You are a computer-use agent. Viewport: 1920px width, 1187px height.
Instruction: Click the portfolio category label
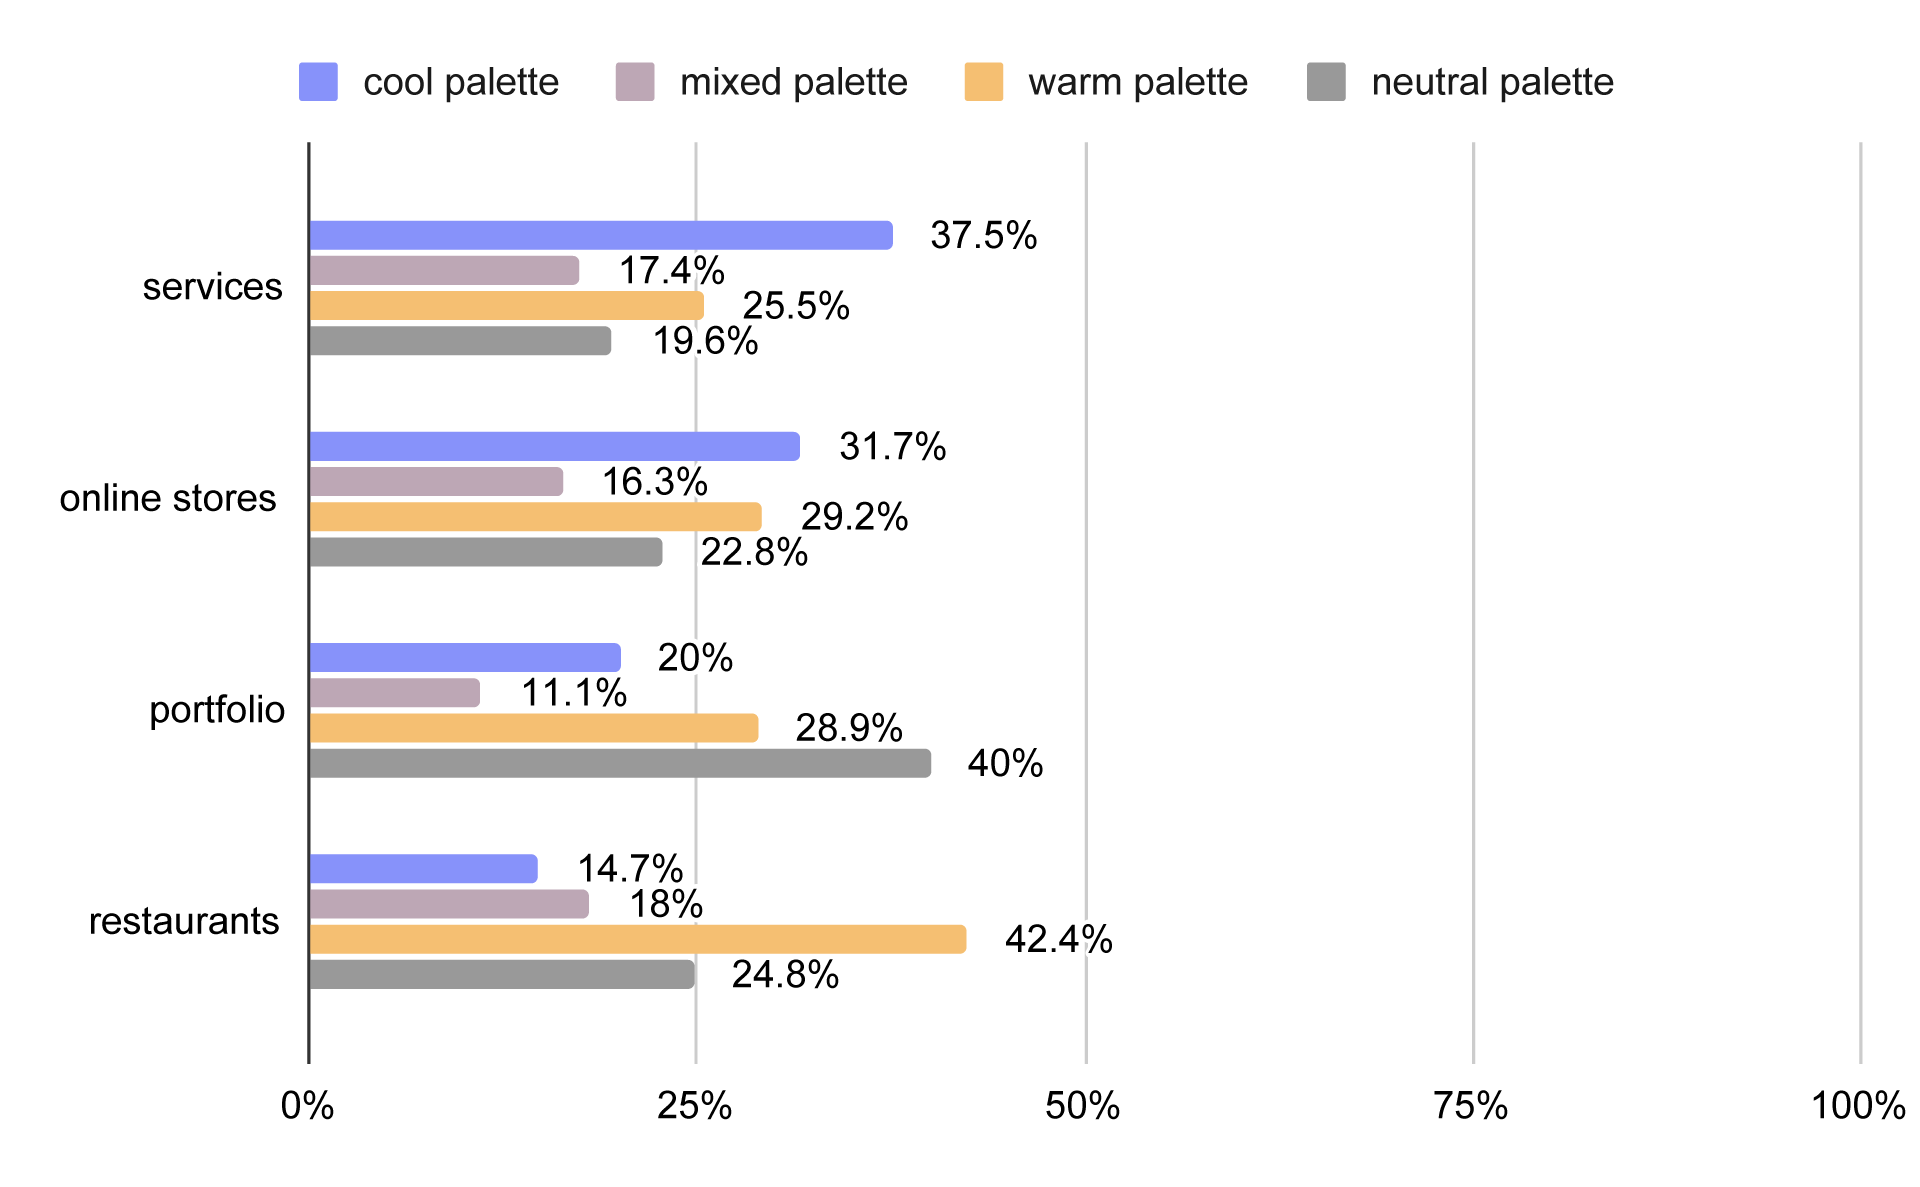pos(217,710)
